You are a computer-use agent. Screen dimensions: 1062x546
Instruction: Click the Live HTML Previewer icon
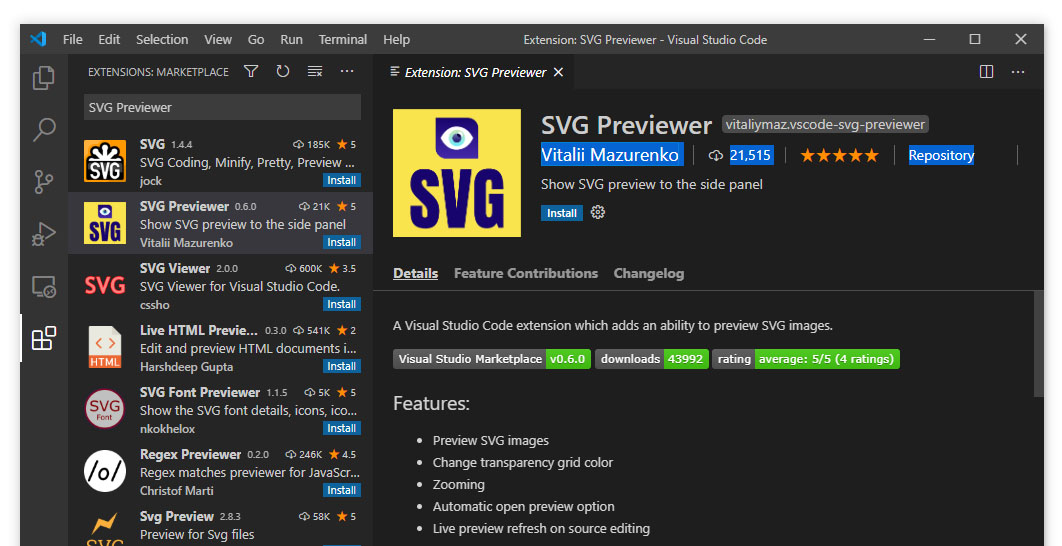pyautogui.click(x=105, y=347)
